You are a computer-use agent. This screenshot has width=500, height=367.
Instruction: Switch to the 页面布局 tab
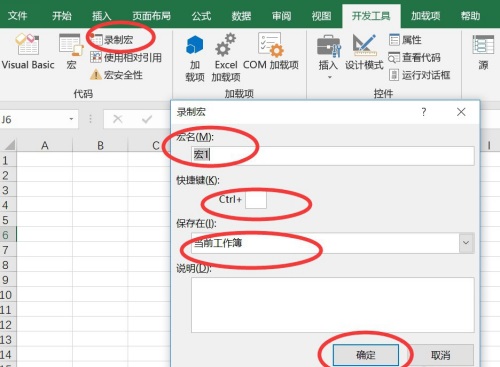tap(151, 15)
